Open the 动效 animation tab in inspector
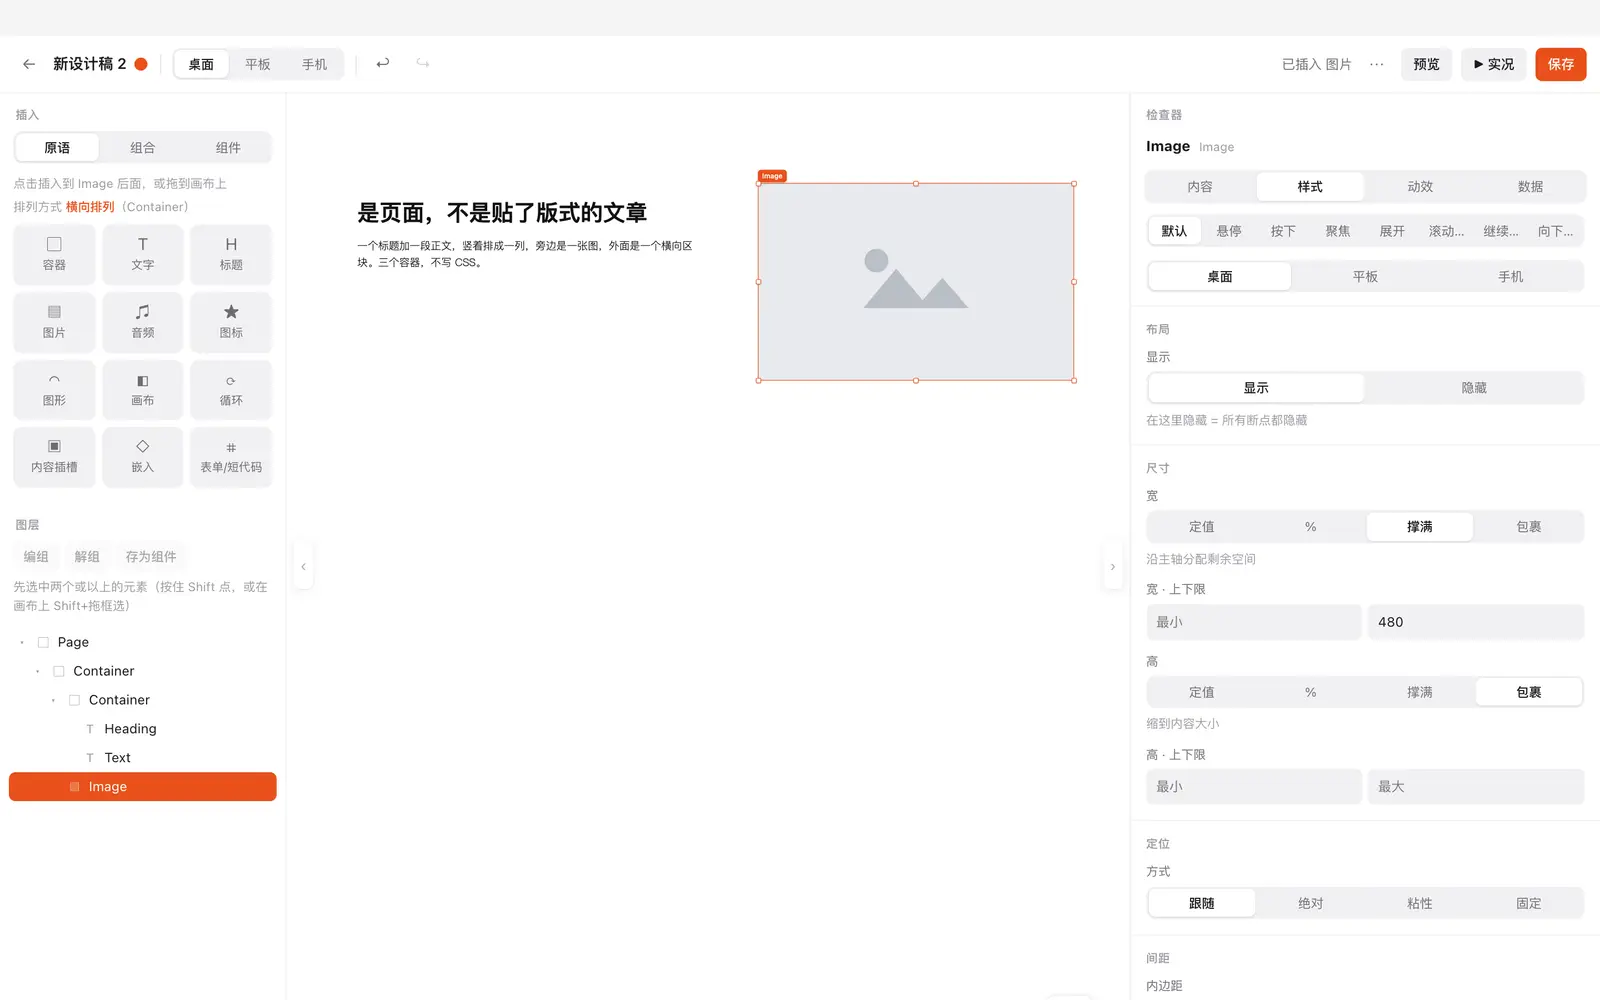 1420,187
